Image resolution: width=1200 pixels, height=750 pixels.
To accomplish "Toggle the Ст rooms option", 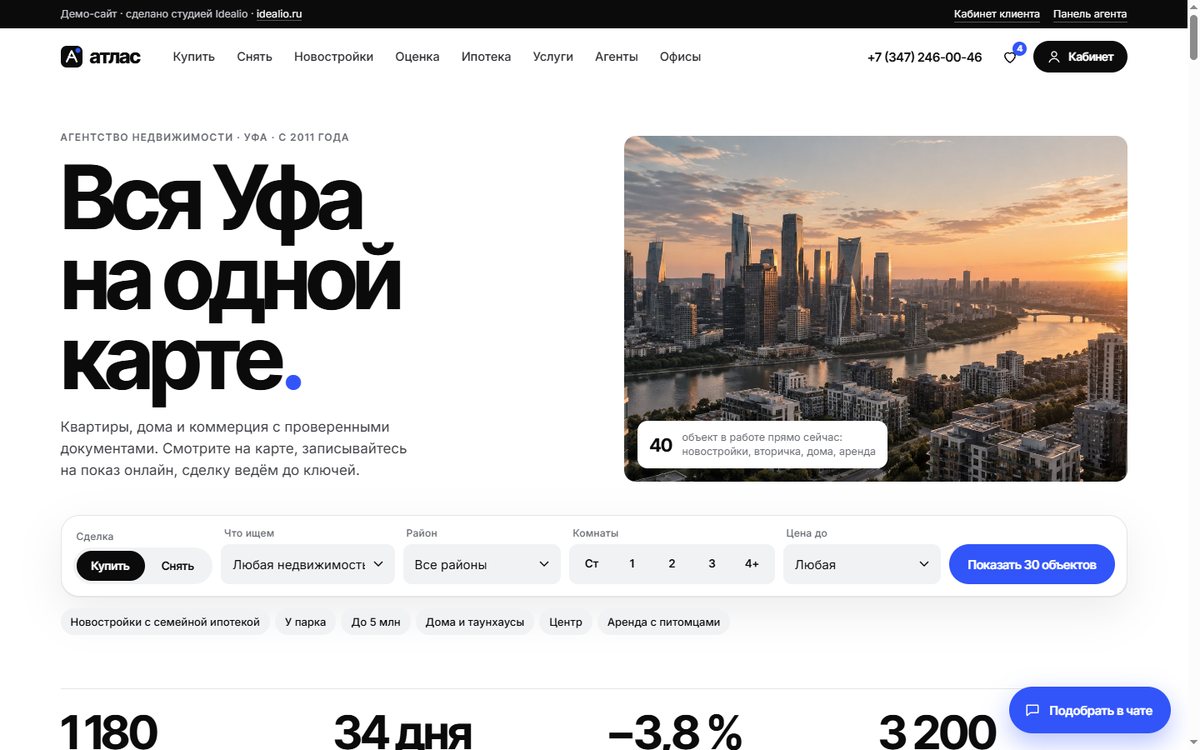I will [x=592, y=564].
